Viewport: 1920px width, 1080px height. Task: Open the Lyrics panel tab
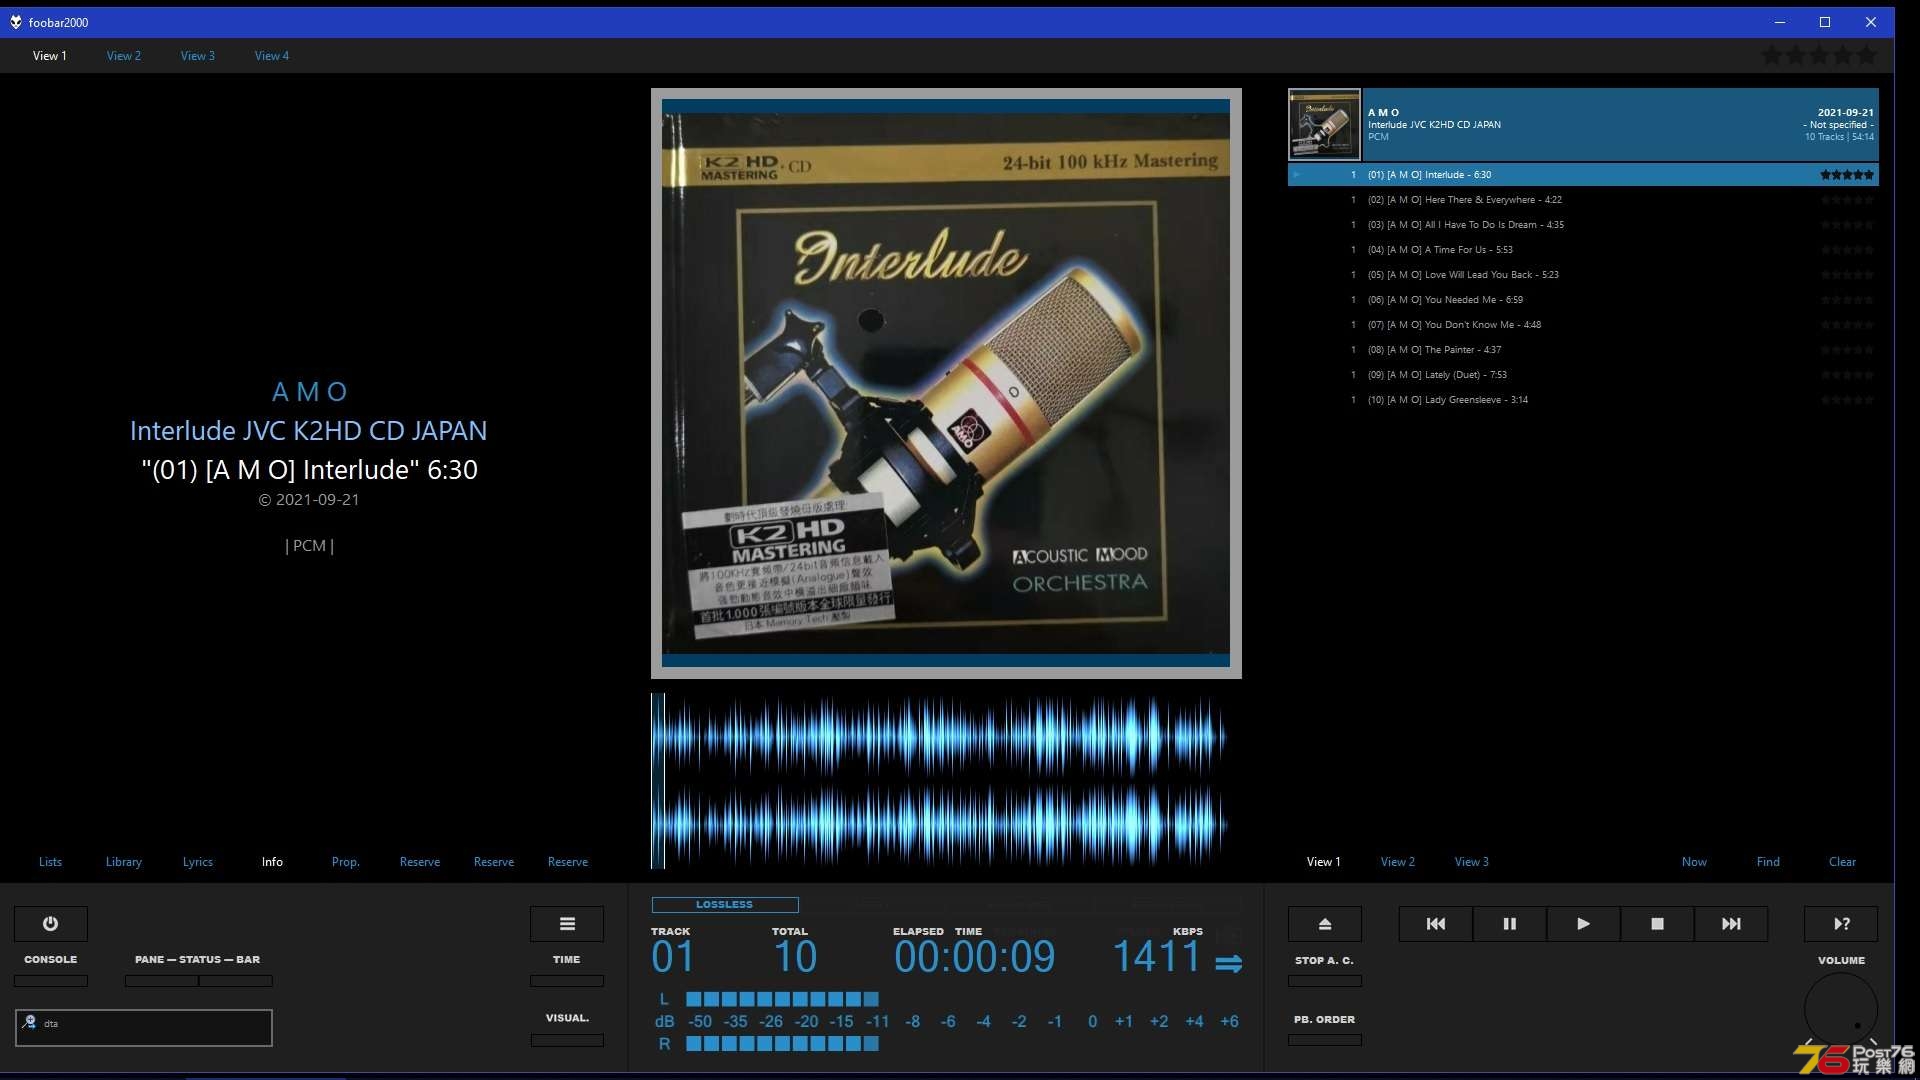198,862
